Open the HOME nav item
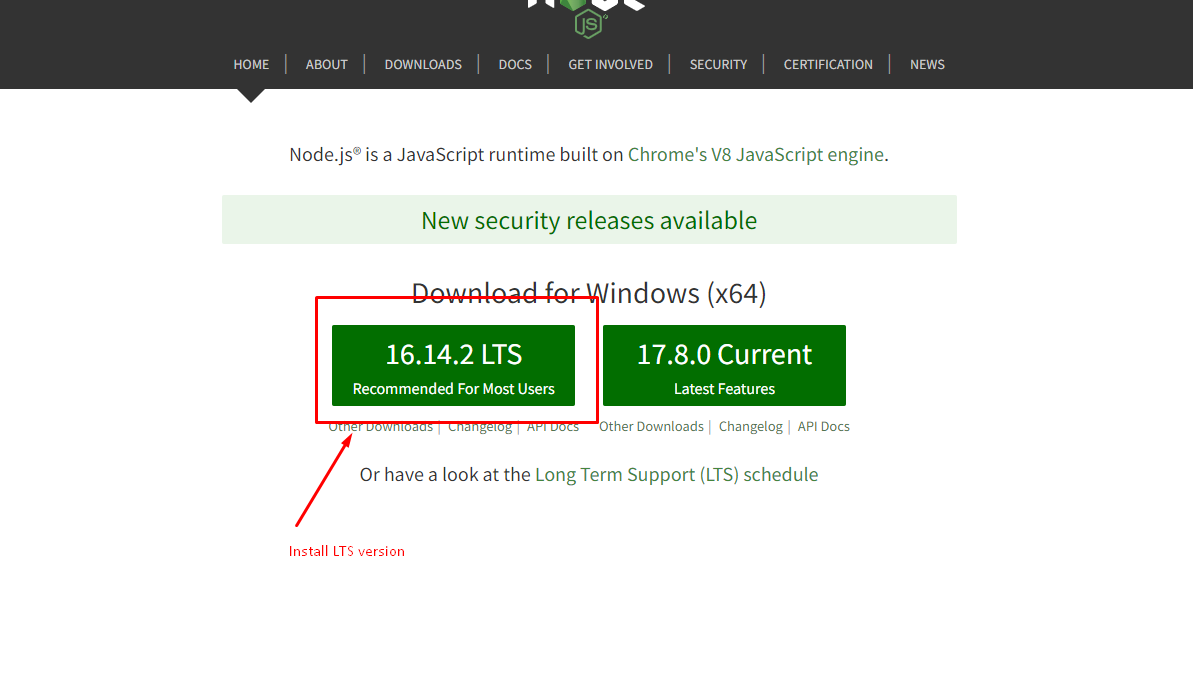This screenshot has width=1193, height=699. 251,65
